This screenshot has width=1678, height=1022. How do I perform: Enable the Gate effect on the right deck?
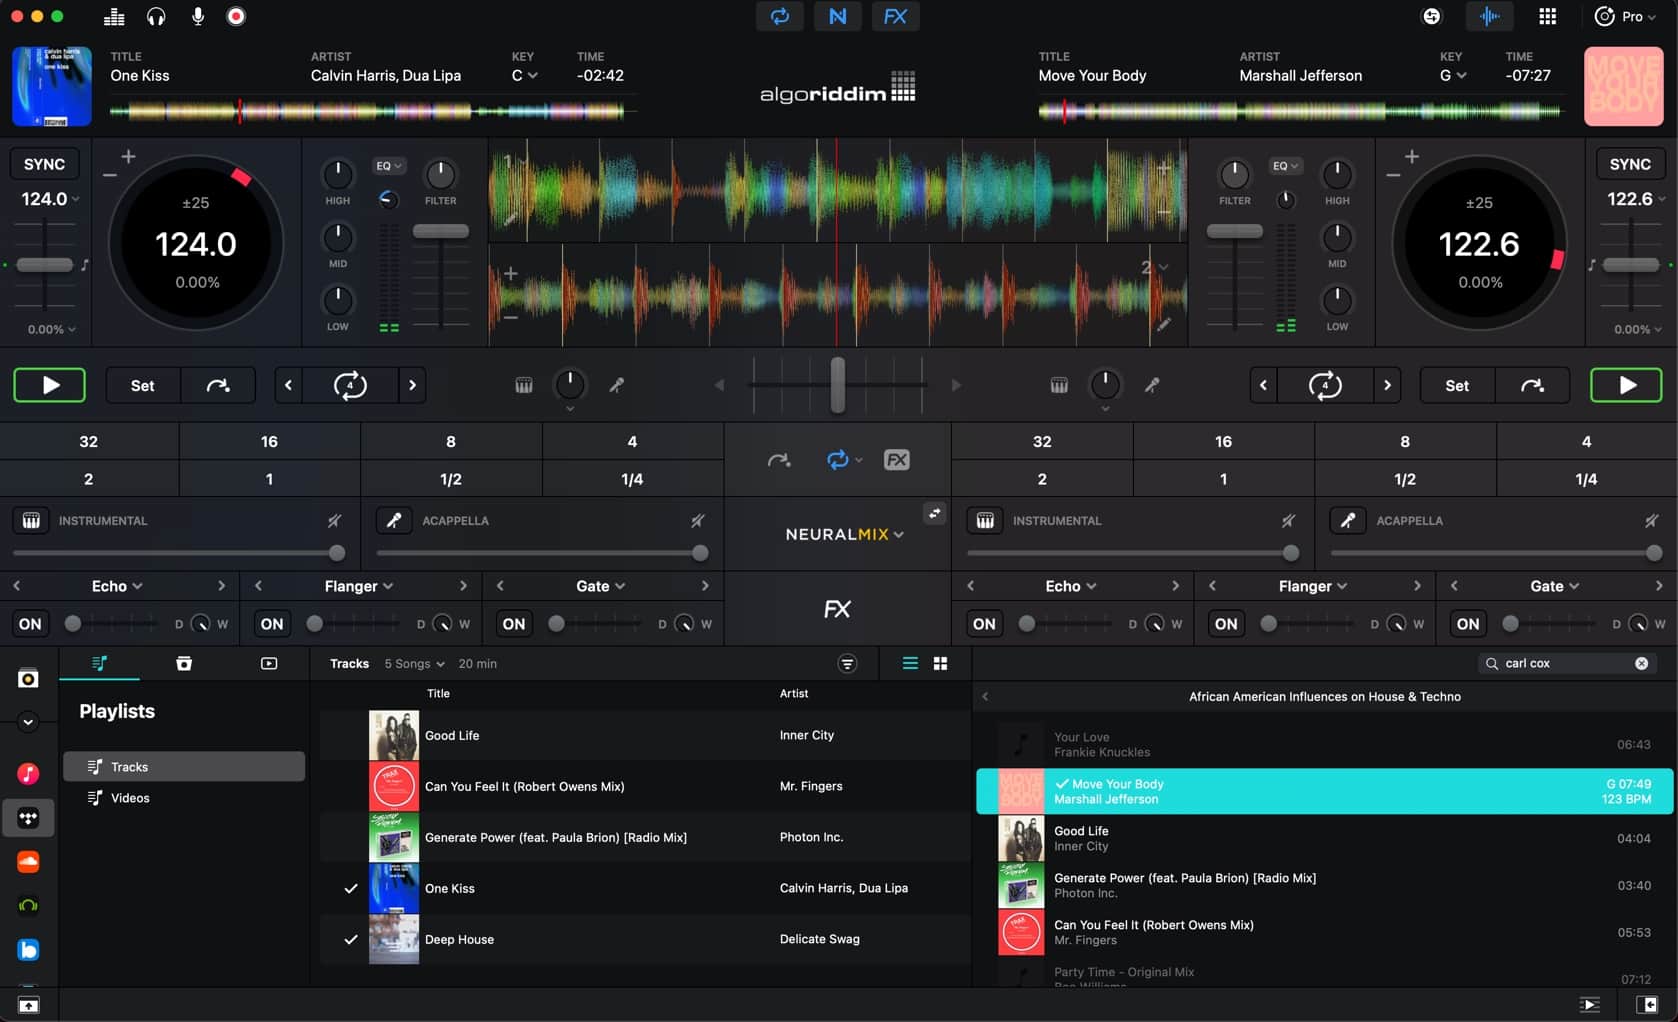pyautogui.click(x=1467, y=623)
